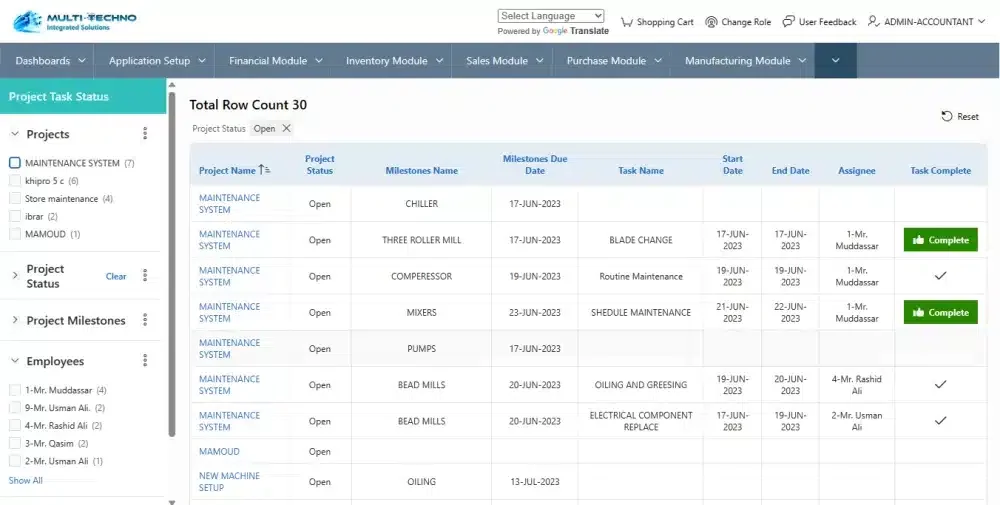Screen dimensions: 1000x505
Task: Open the Project Milestones three-dot menu
Action: pos(145,320)
